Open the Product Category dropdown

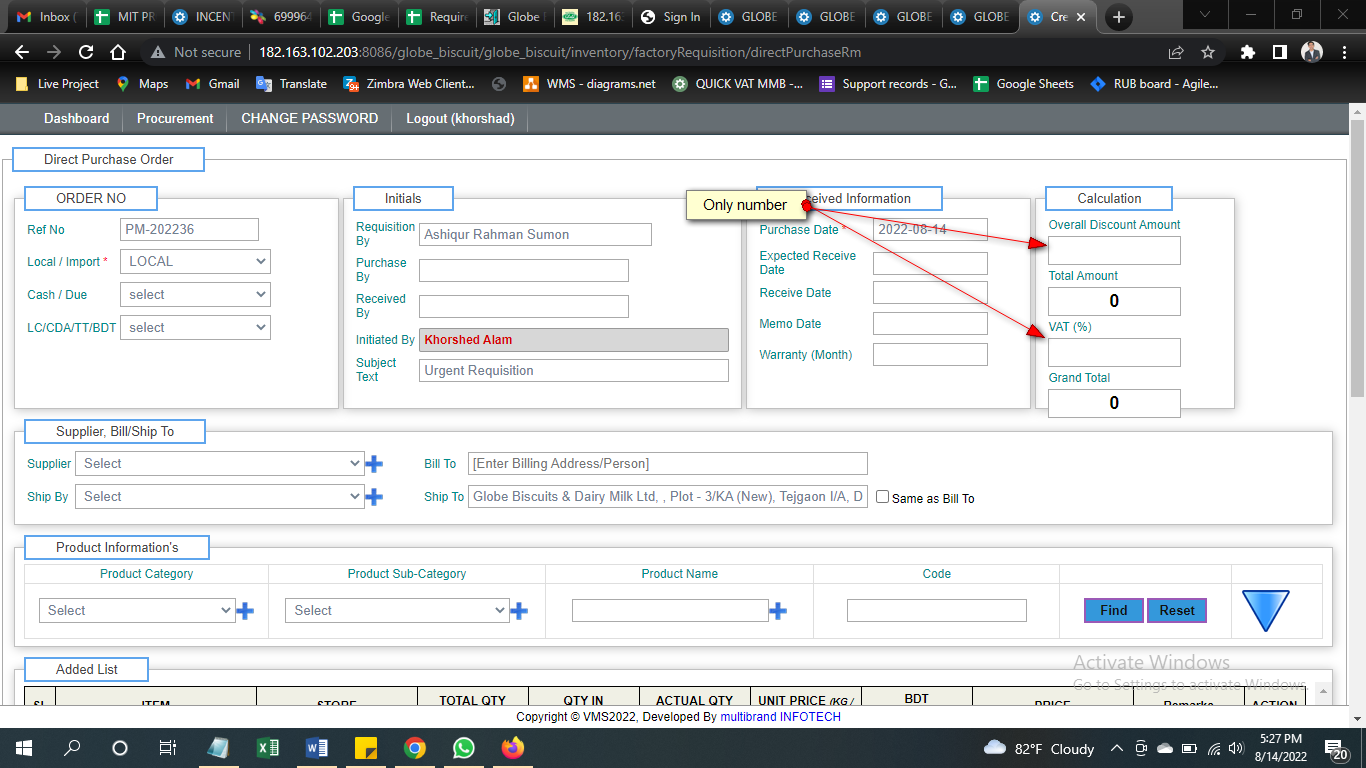tap(137, 611)
